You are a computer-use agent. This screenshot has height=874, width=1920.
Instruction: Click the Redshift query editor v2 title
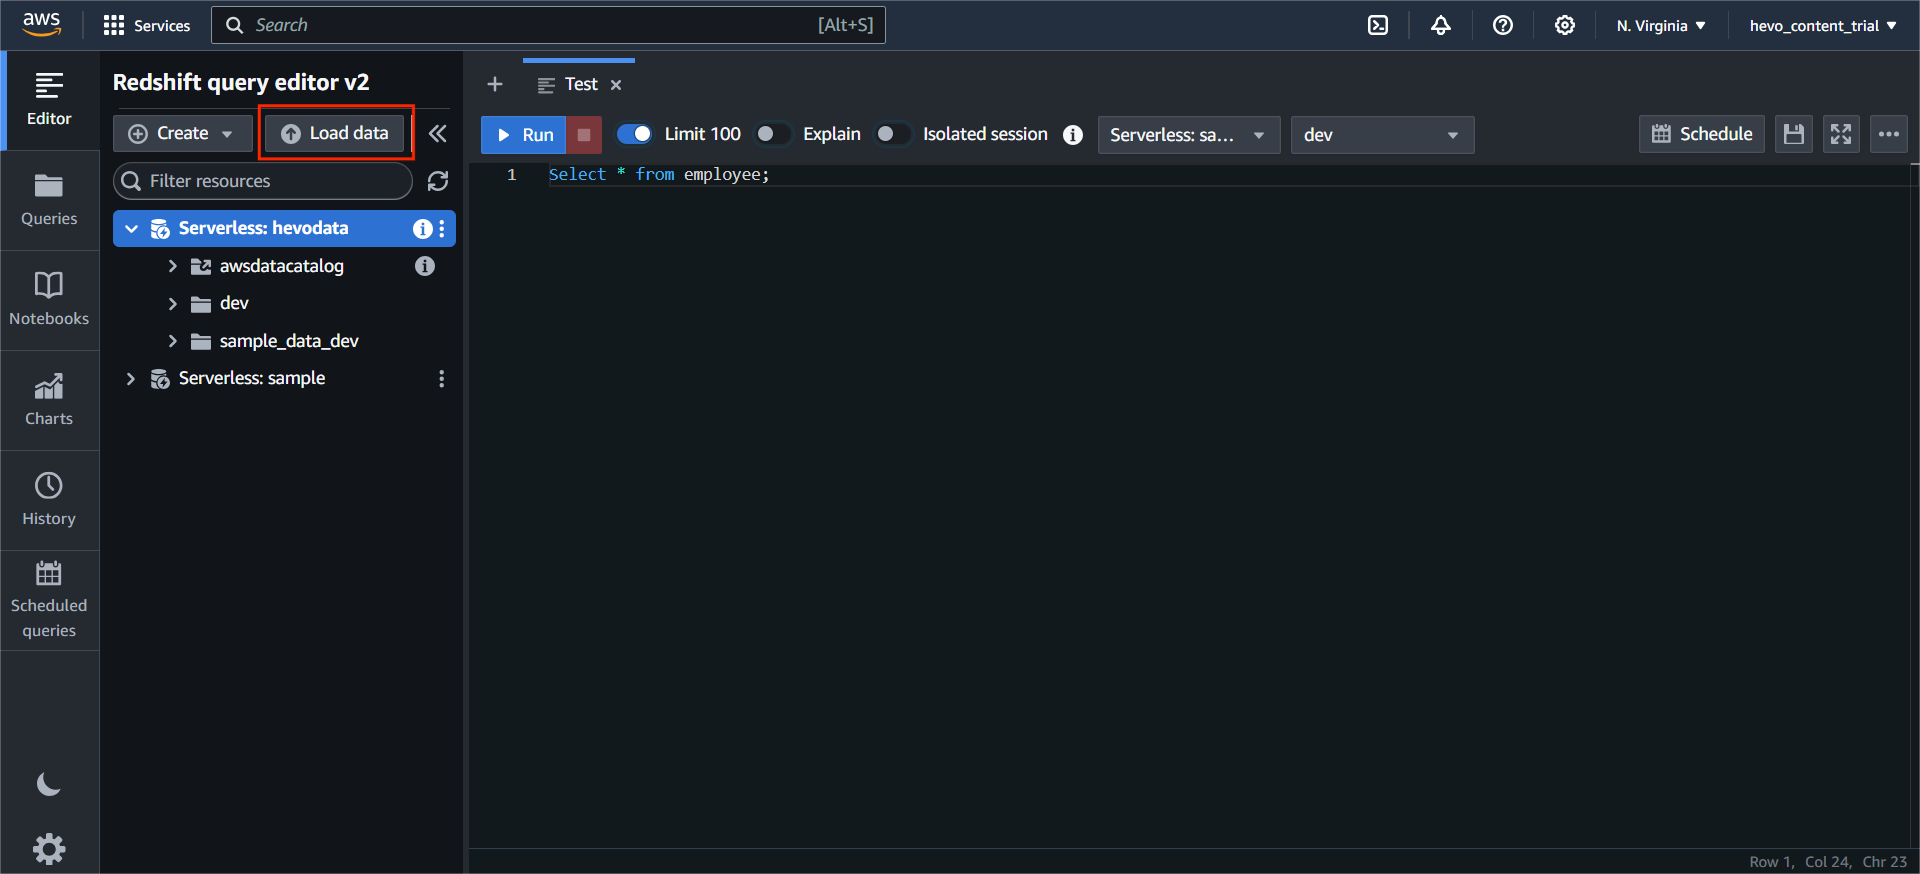click(x=241, y=82)
